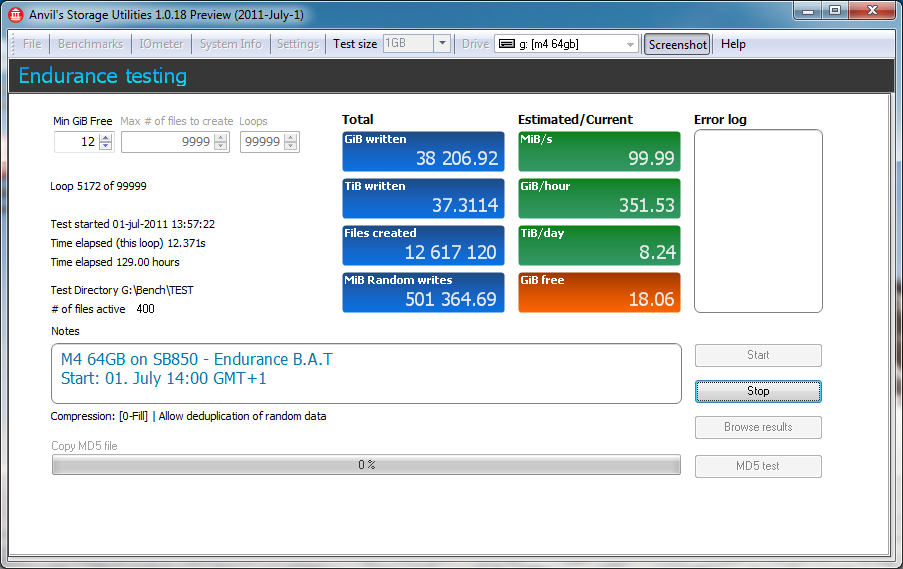Viewport: 903px width, 569px height.
Task: Click the MD5 test button
Action: [758, 466]
